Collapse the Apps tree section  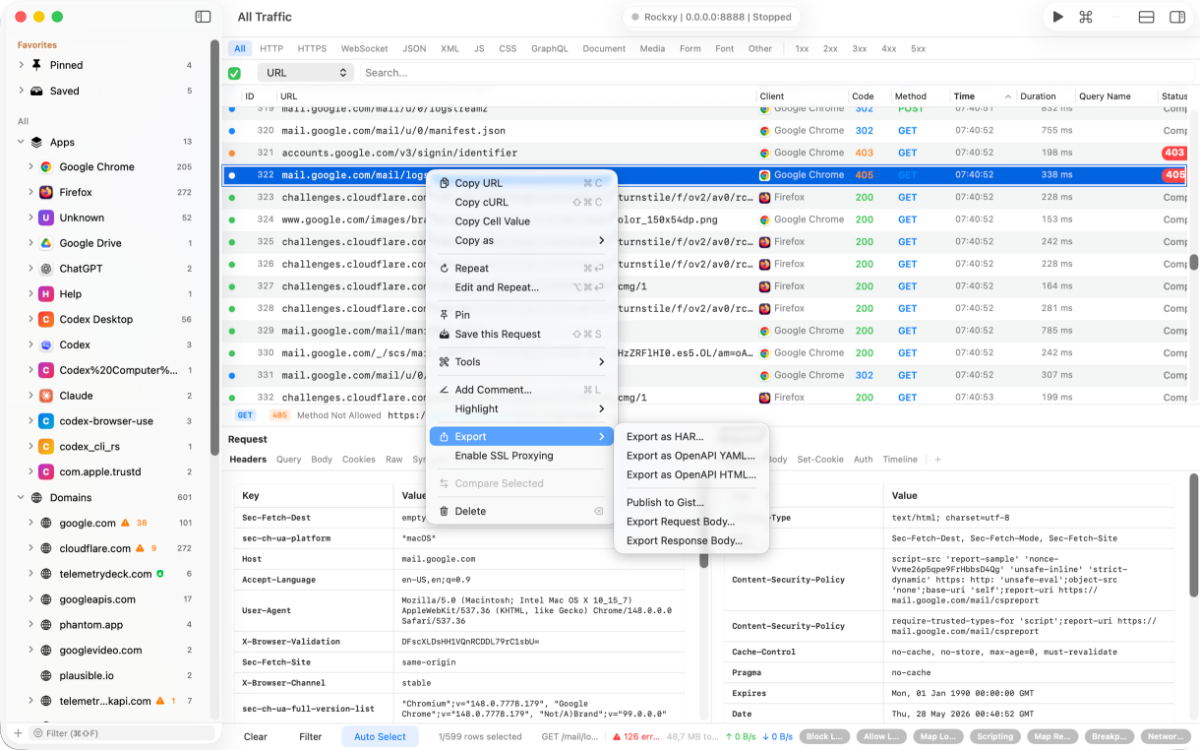tap(21, 142)
